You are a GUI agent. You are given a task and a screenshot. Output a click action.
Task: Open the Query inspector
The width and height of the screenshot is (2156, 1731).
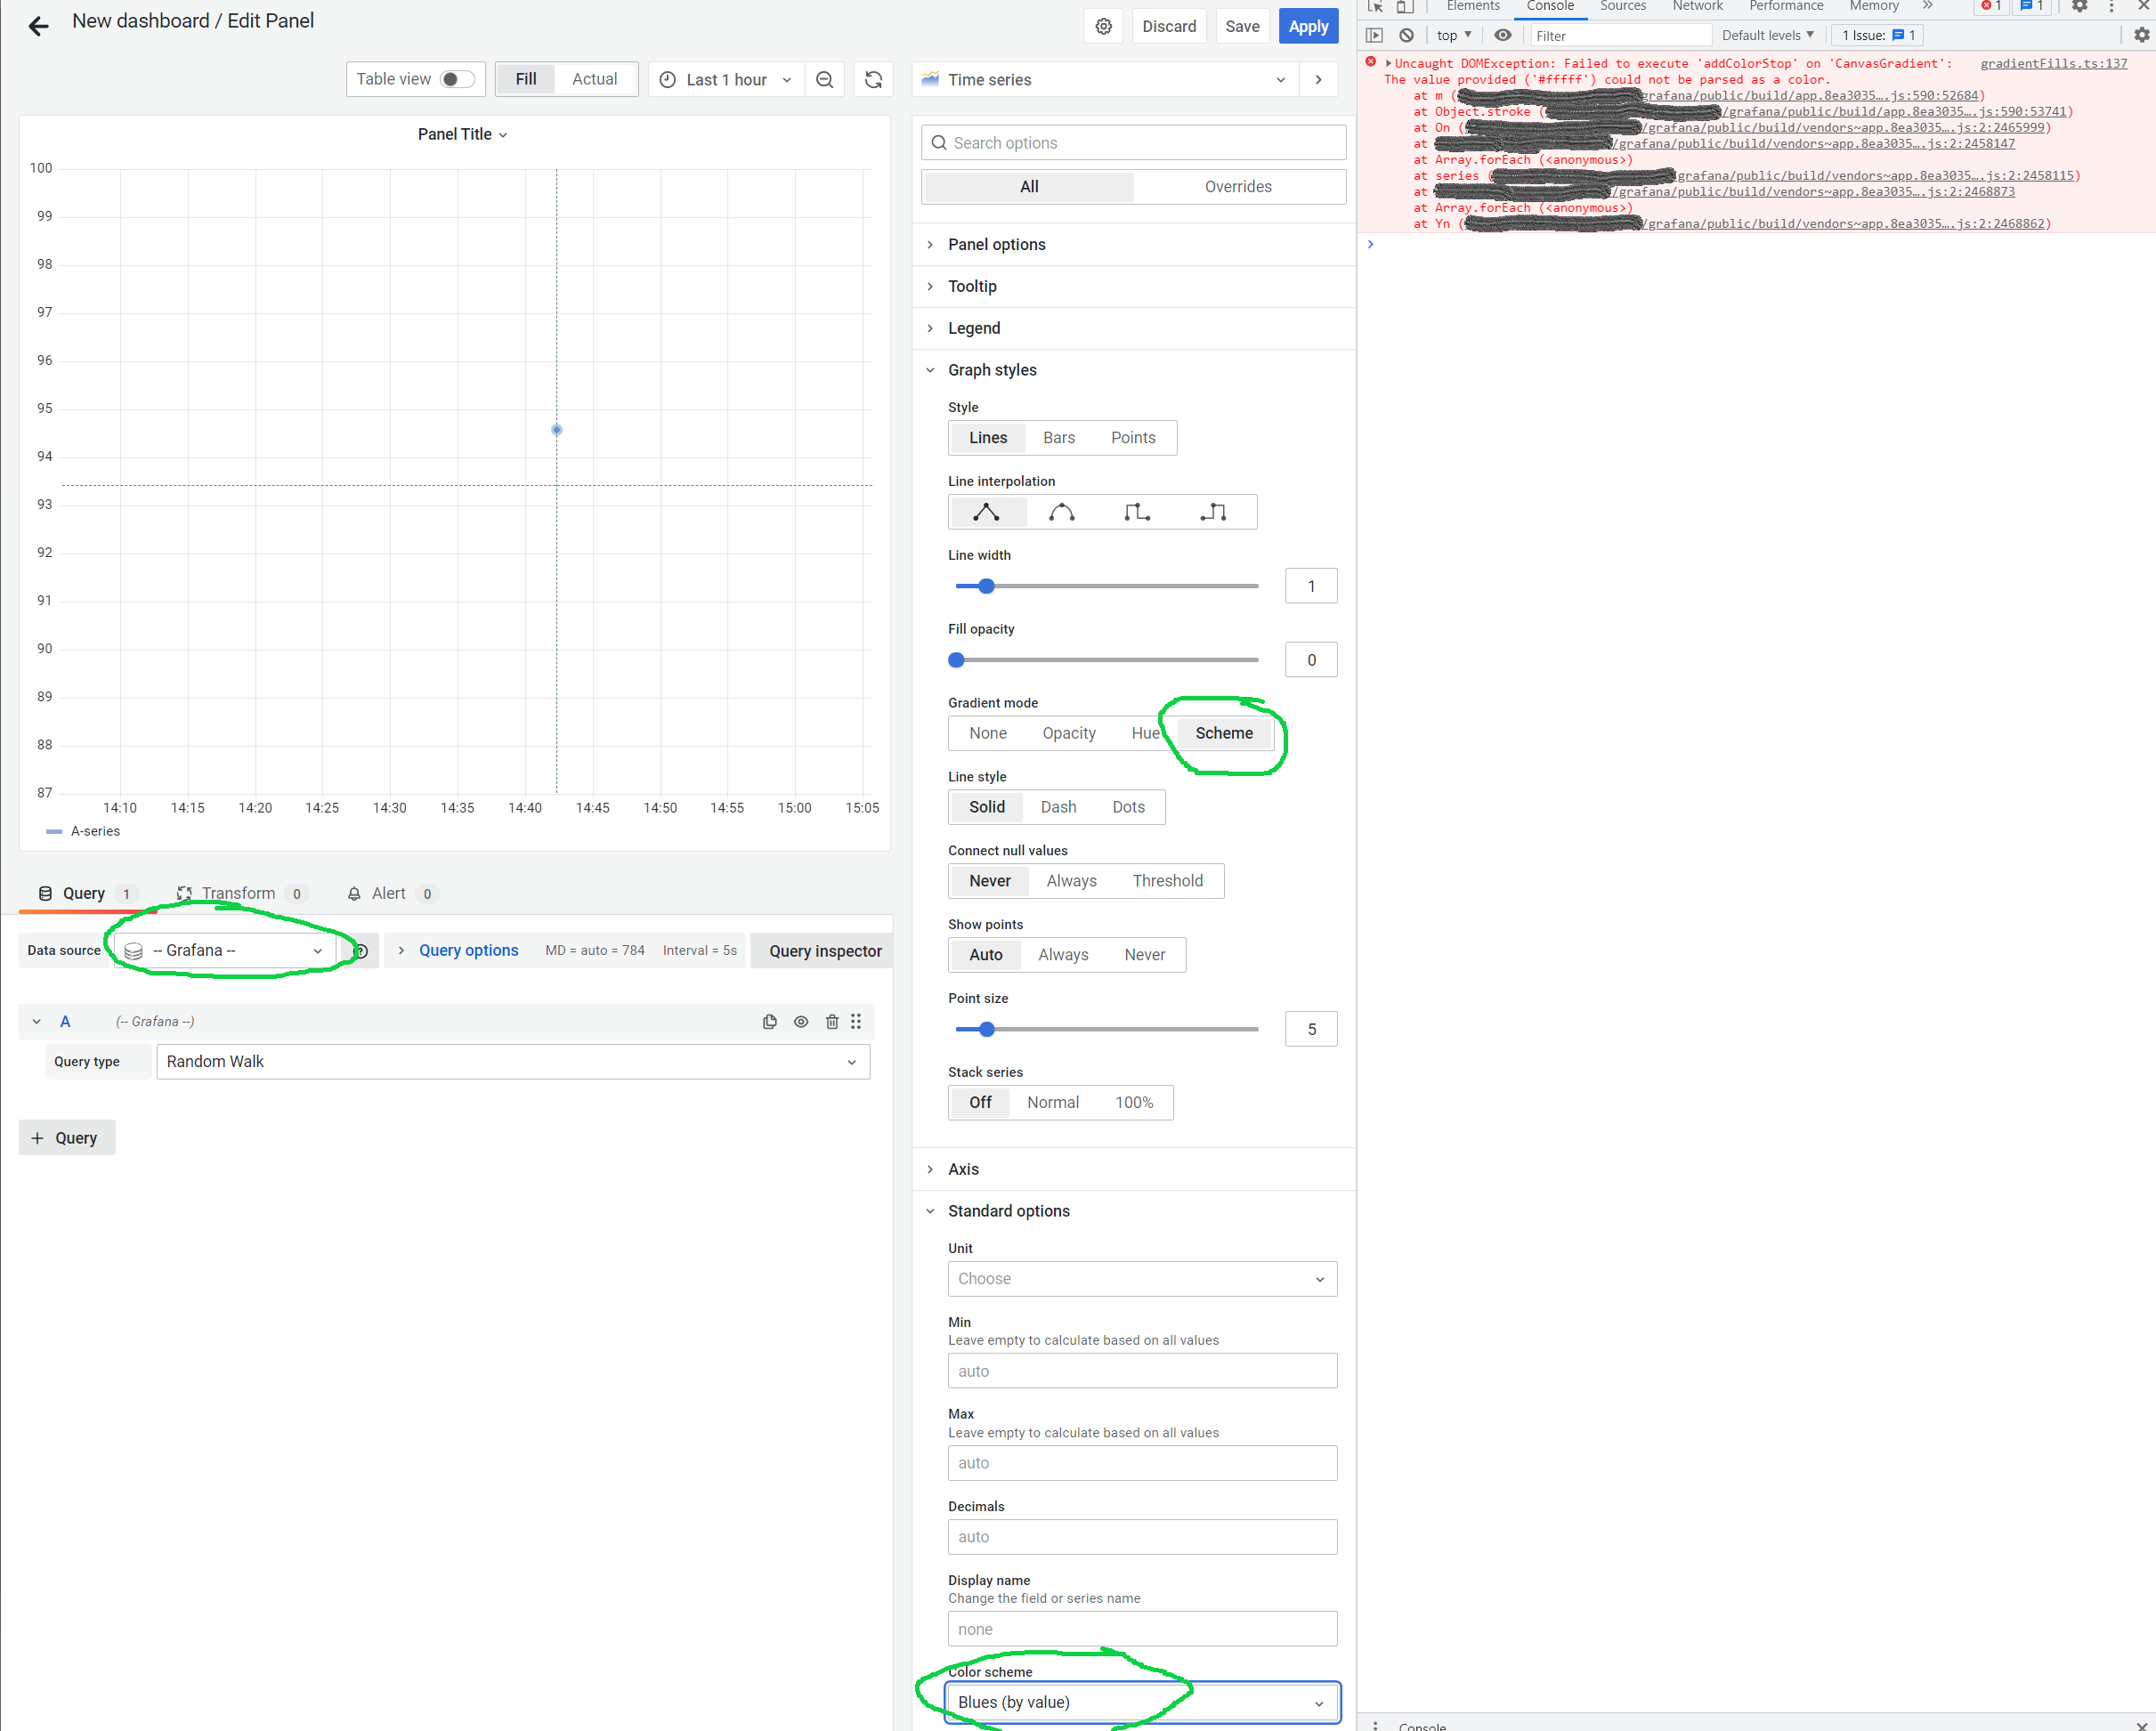click(824, 950)
